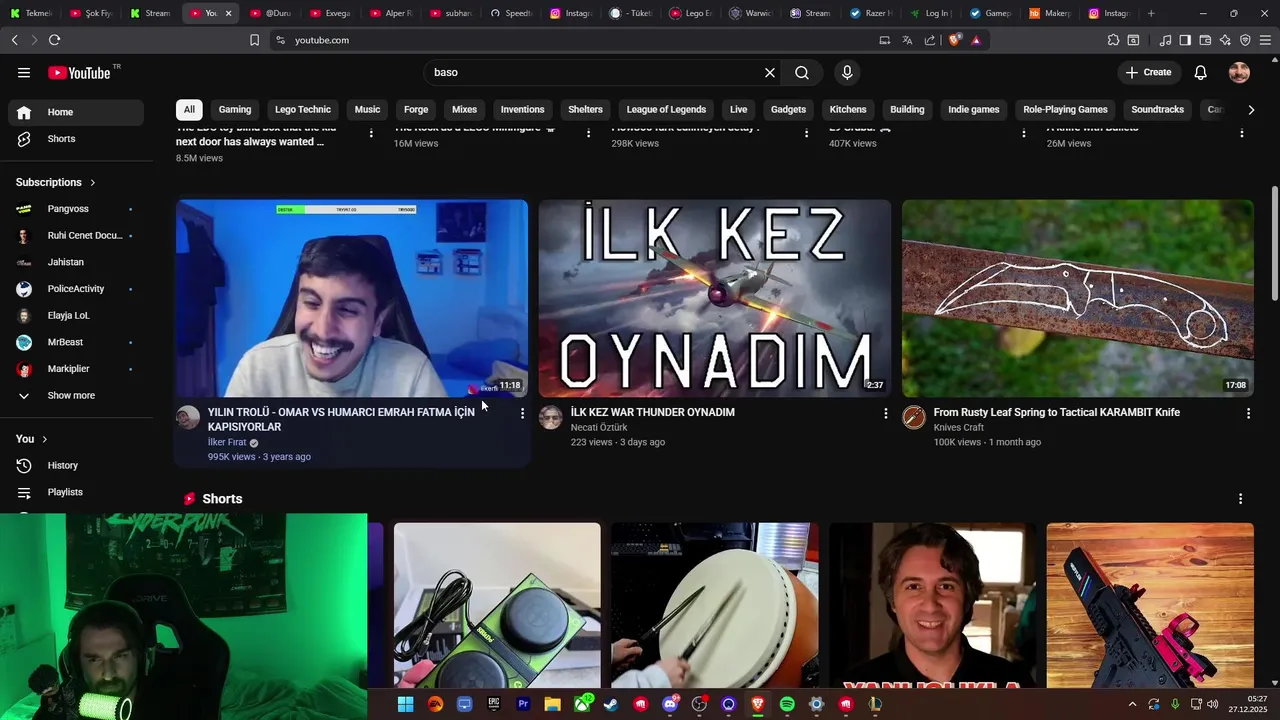Close the active YouTube tab

(228, 13)
